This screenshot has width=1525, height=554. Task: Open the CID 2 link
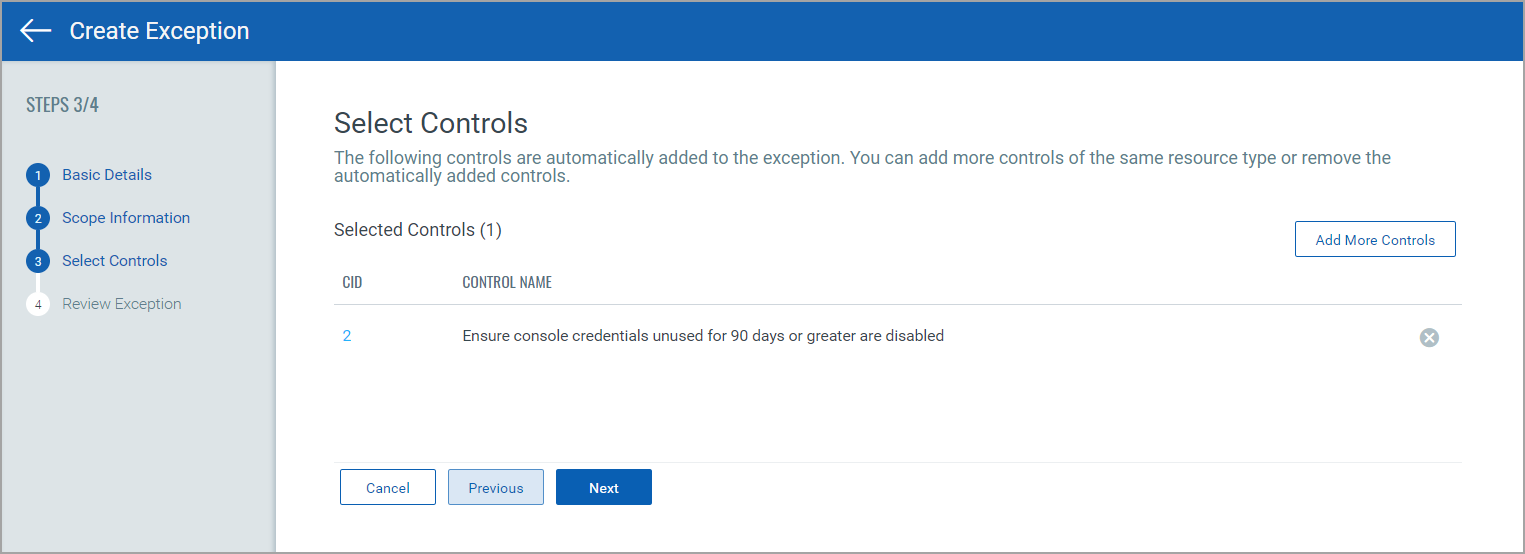click(347, 336)
